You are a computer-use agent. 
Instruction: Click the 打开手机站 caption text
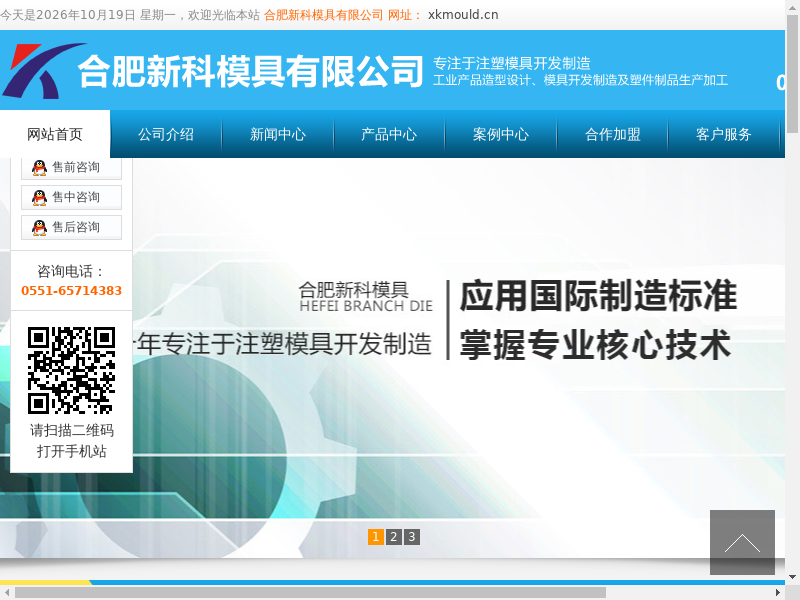[72, 452]
